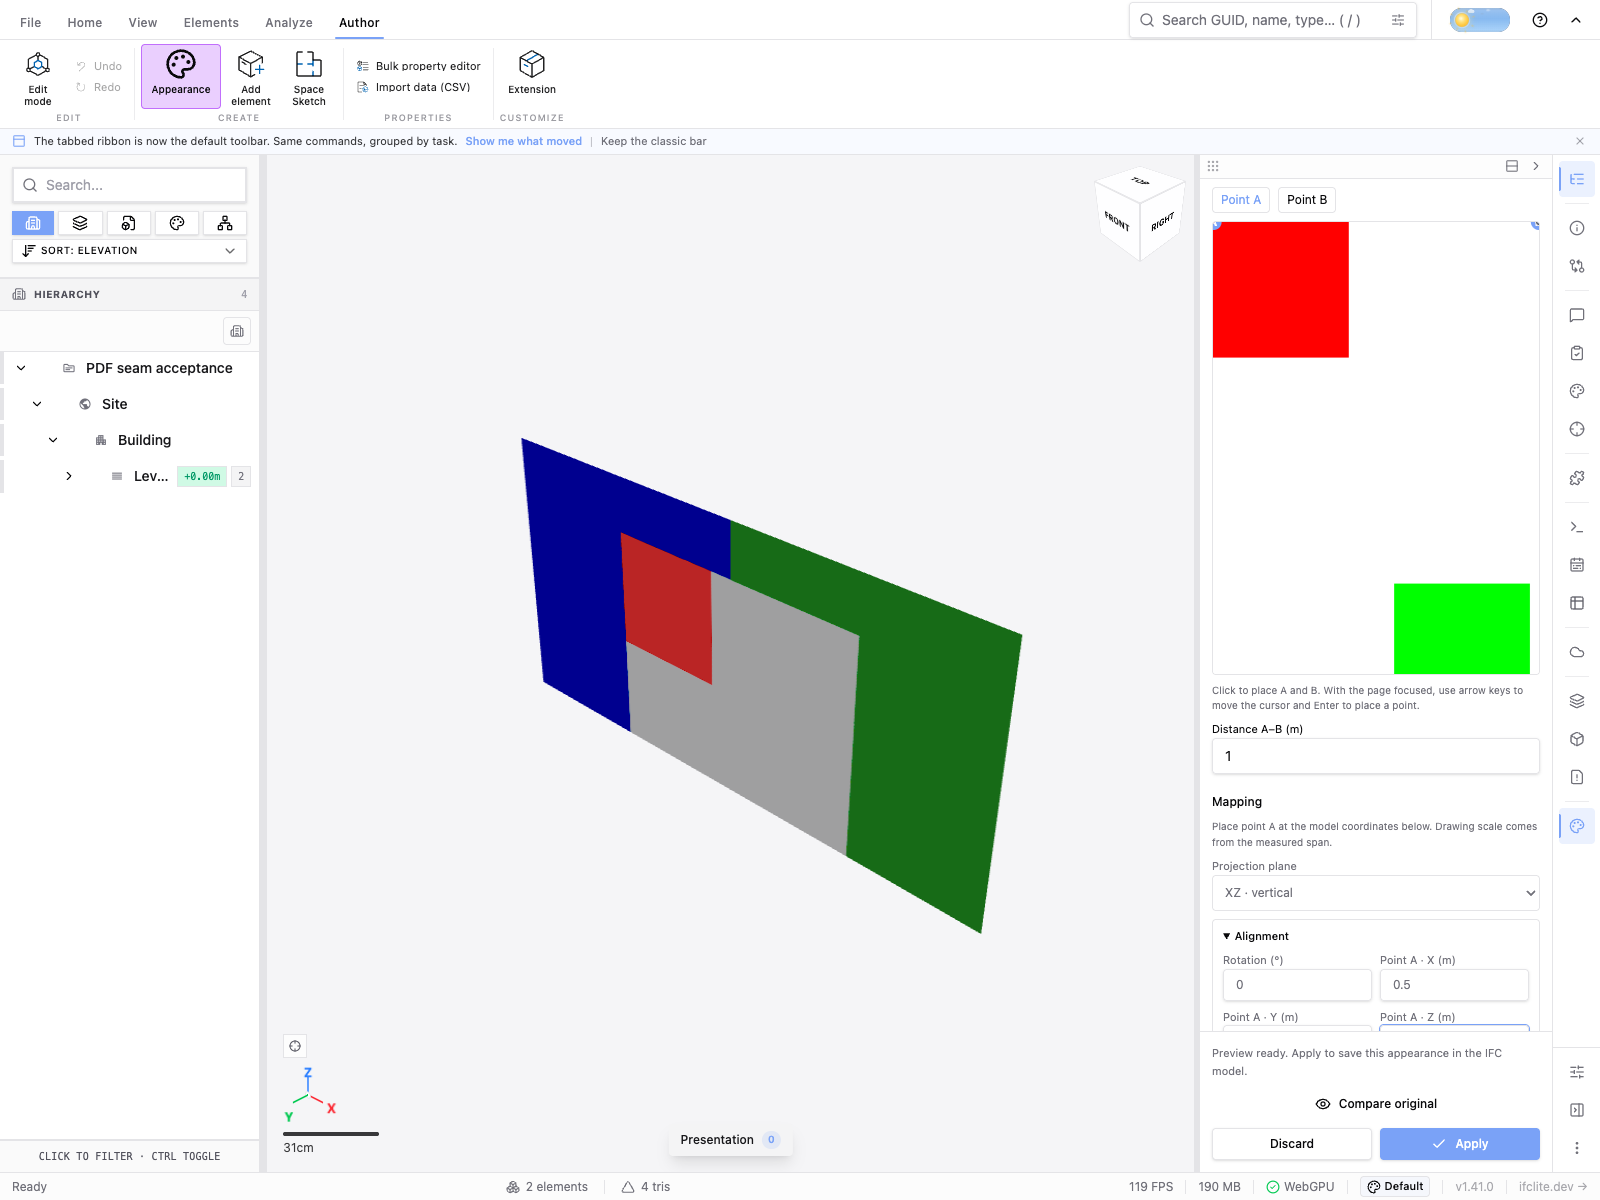Follow the Show me what moved link
This screenshot has height=1200, width=1600.
click(x=523, y=141)
